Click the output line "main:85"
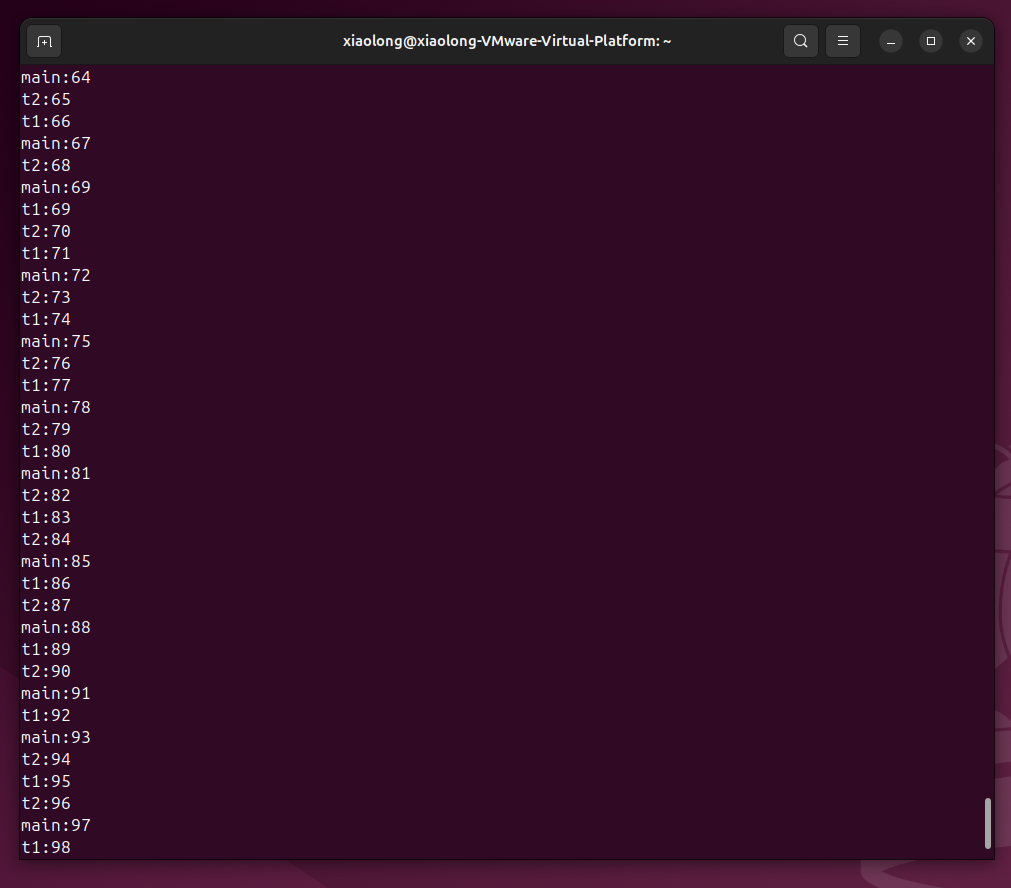 pos(56,561)
